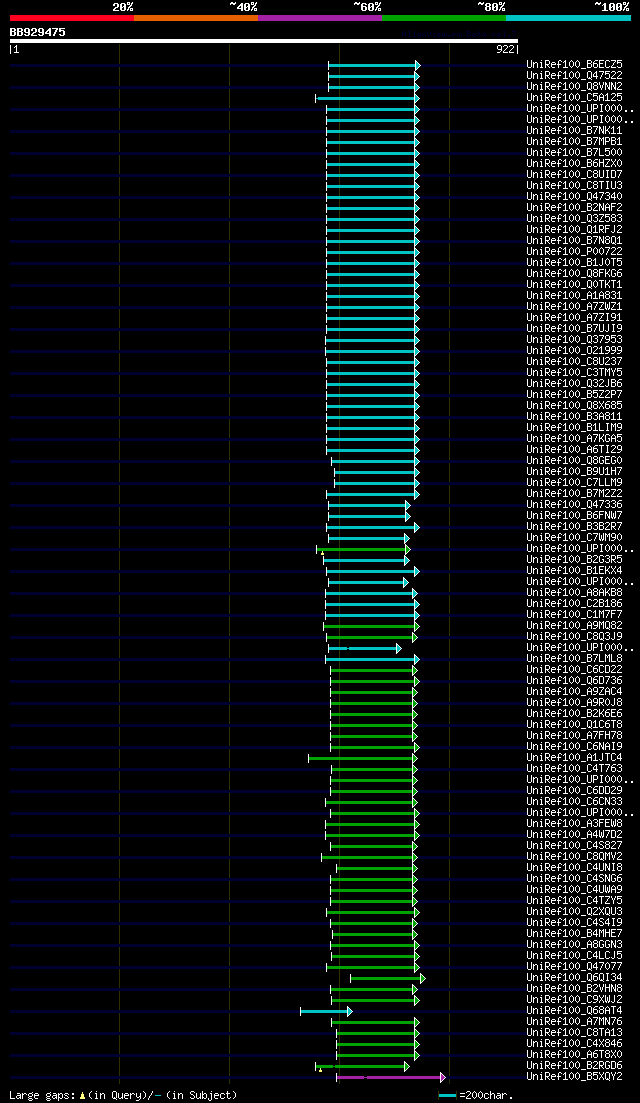
Task: Click the yellow query gap marker near UniRef100_B2RGD6
Action: point(320,1070)
